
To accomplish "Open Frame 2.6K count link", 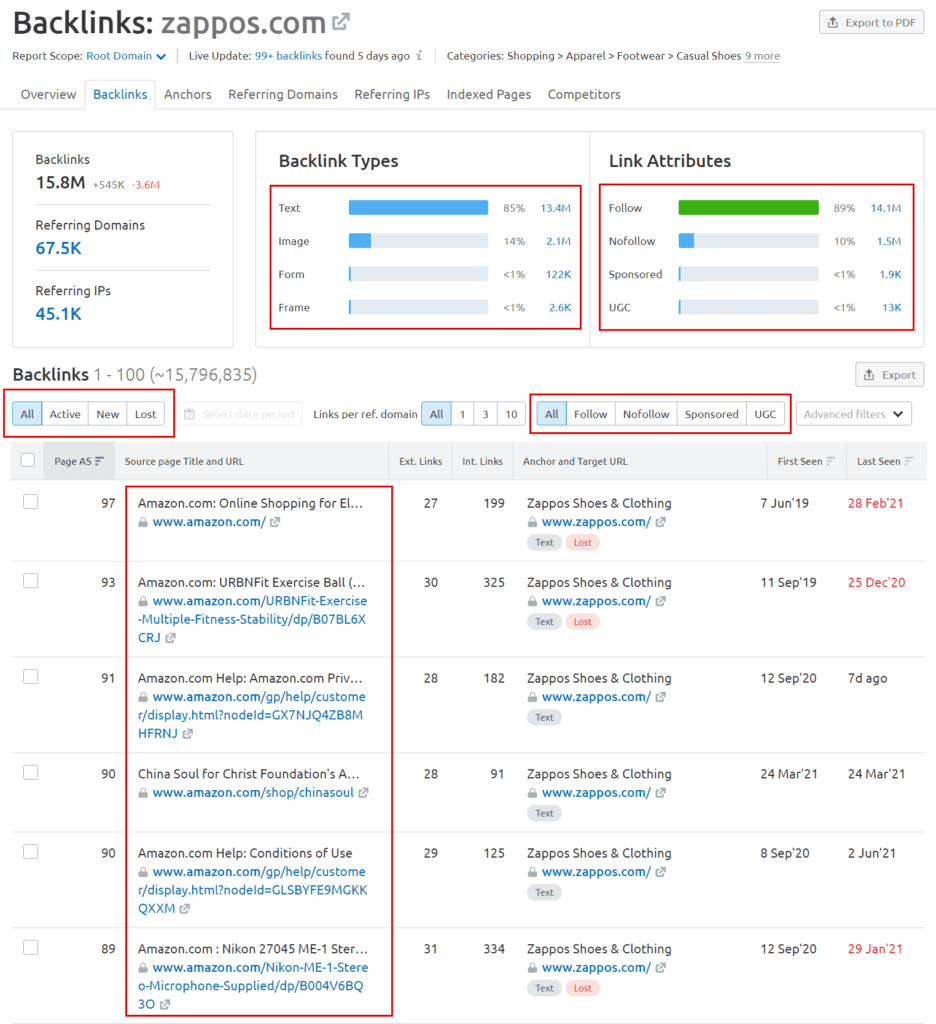I will click(x=560, y=308).
